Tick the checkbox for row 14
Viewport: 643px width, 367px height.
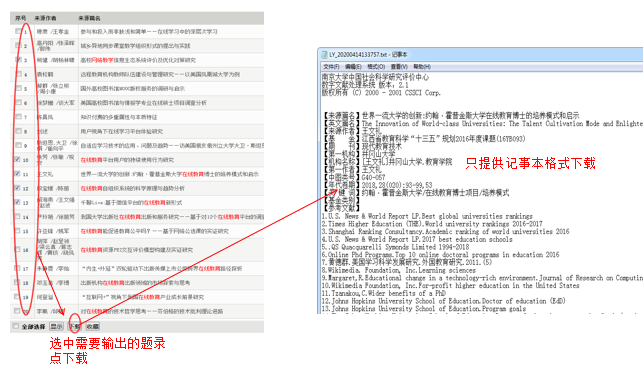[17, 216]
